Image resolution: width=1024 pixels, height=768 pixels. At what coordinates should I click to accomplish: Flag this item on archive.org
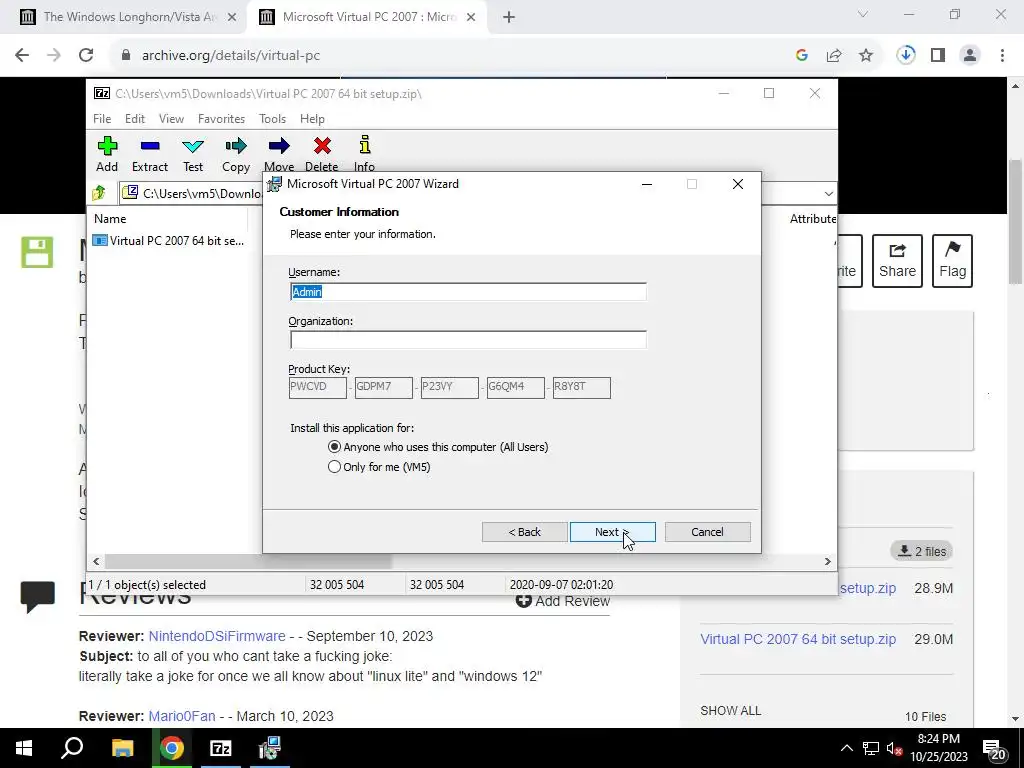952,261
